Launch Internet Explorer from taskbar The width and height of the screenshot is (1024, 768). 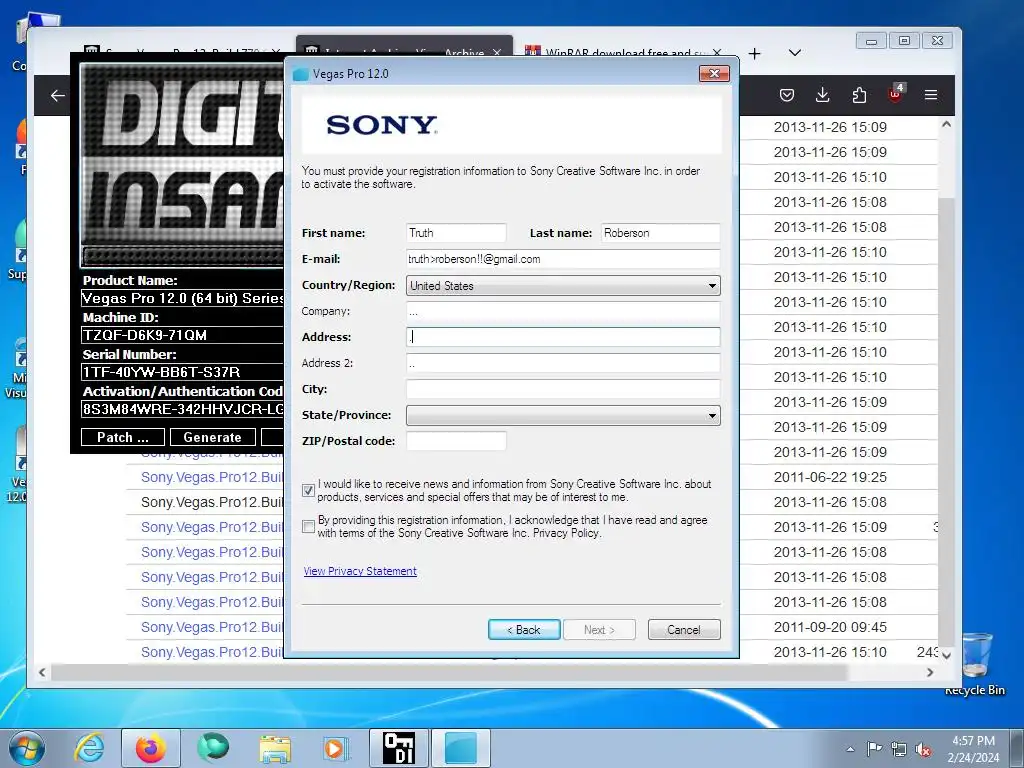click(89, 748)
